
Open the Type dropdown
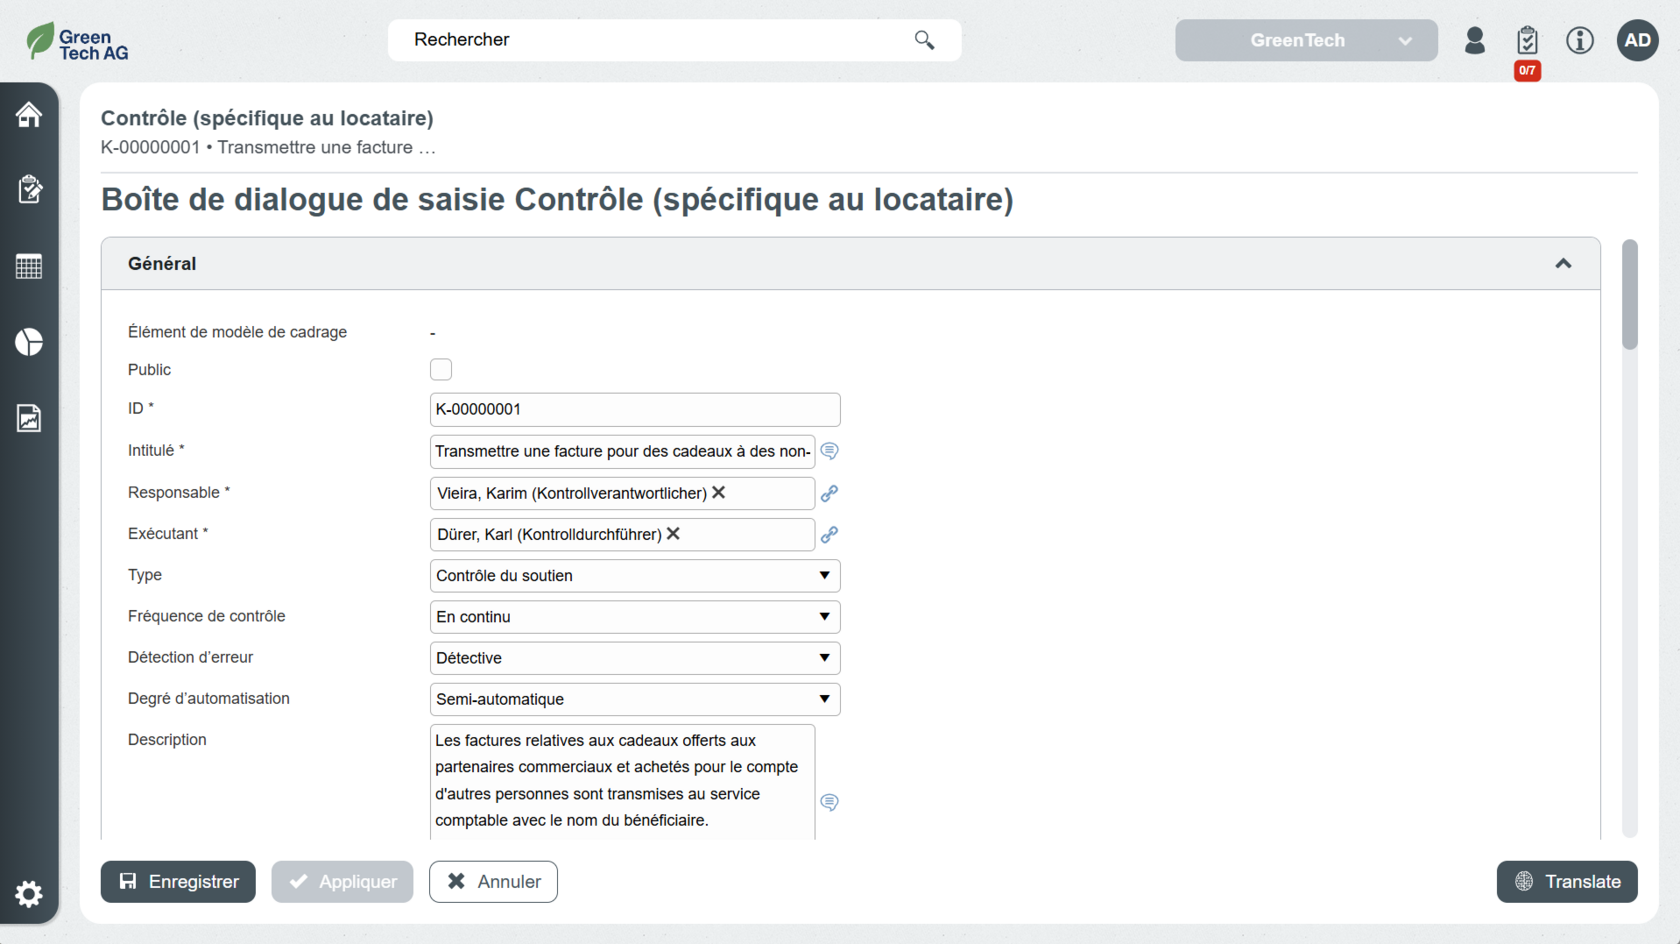pyautogui.click(x=634, y=576)
